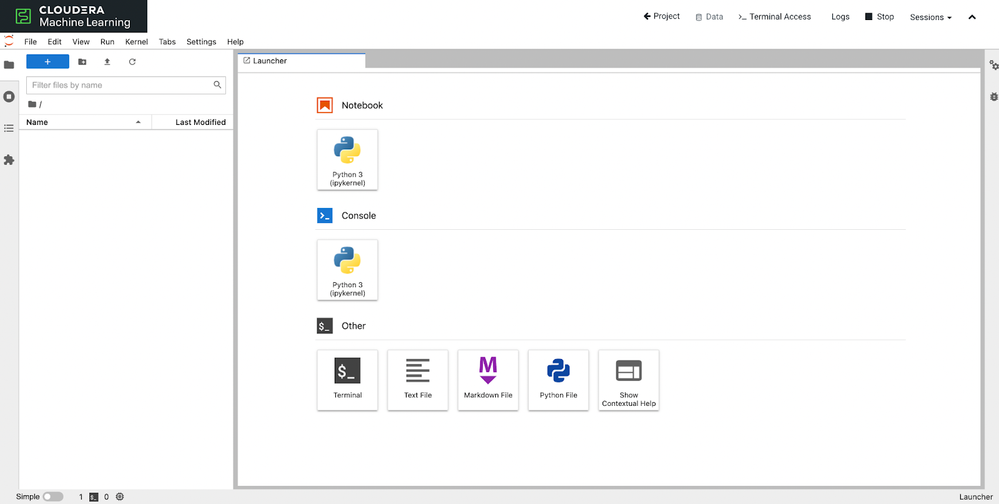Open Table of Contents sidebar icon
Screen dimensions: 999x504
pyautogui.click(x=9, y=128)
